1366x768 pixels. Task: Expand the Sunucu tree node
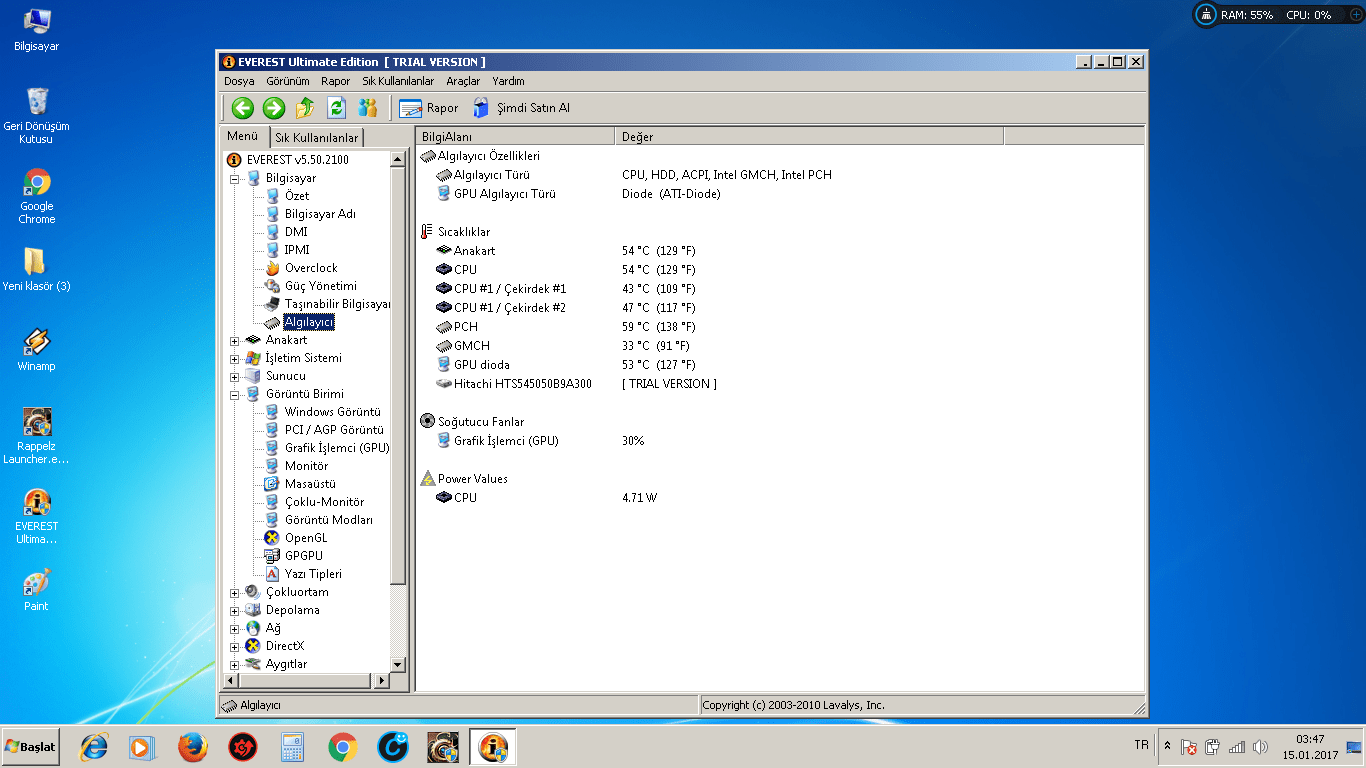pyautogui.click(x=235, y=376)
